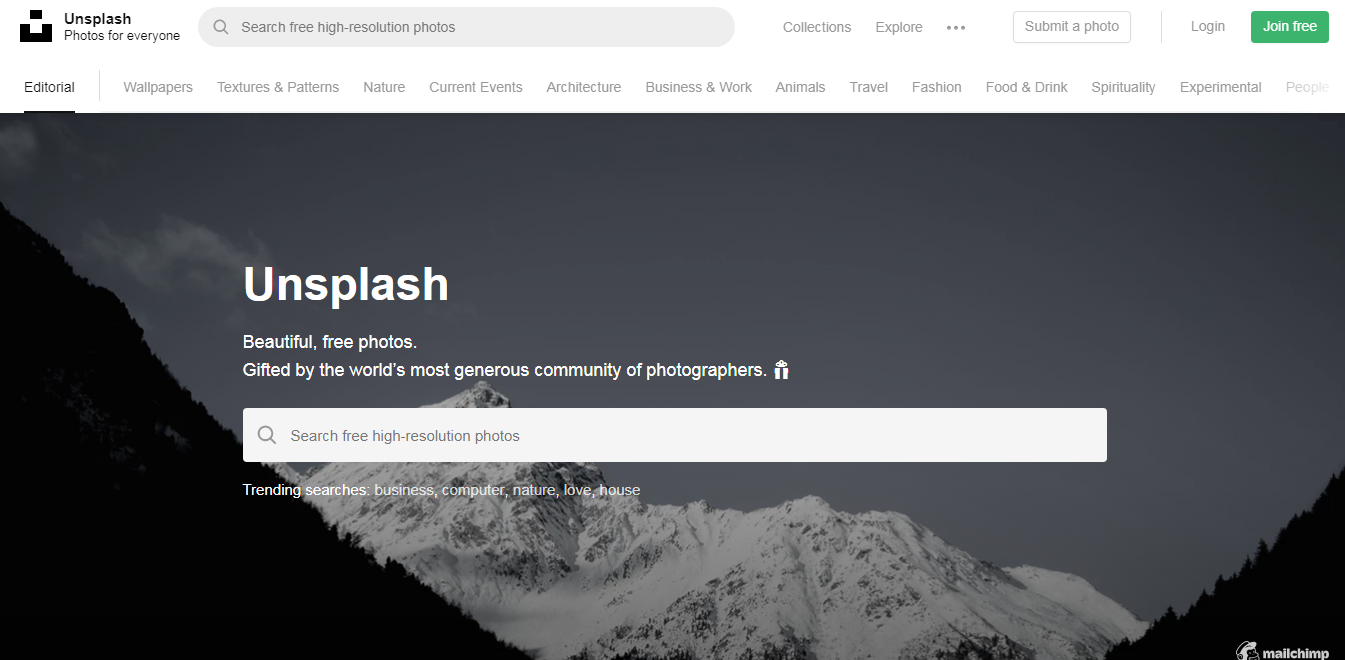Open the three-dots more menu
Image resolution: width=1345 pixels, height=660 pixels.
[x=956, y=28]
